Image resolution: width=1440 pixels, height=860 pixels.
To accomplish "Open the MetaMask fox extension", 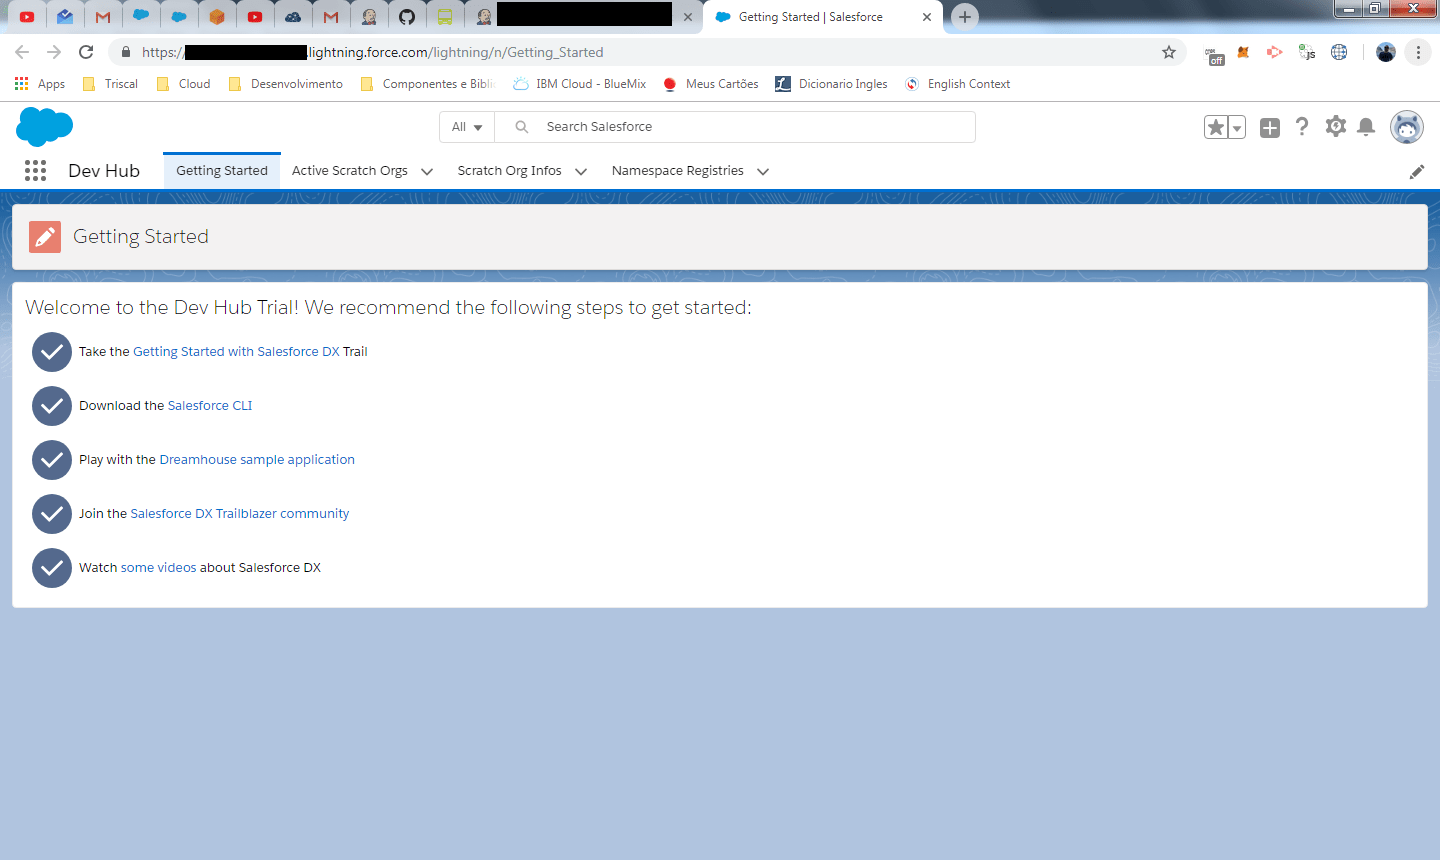I will tap(1243, 52).
